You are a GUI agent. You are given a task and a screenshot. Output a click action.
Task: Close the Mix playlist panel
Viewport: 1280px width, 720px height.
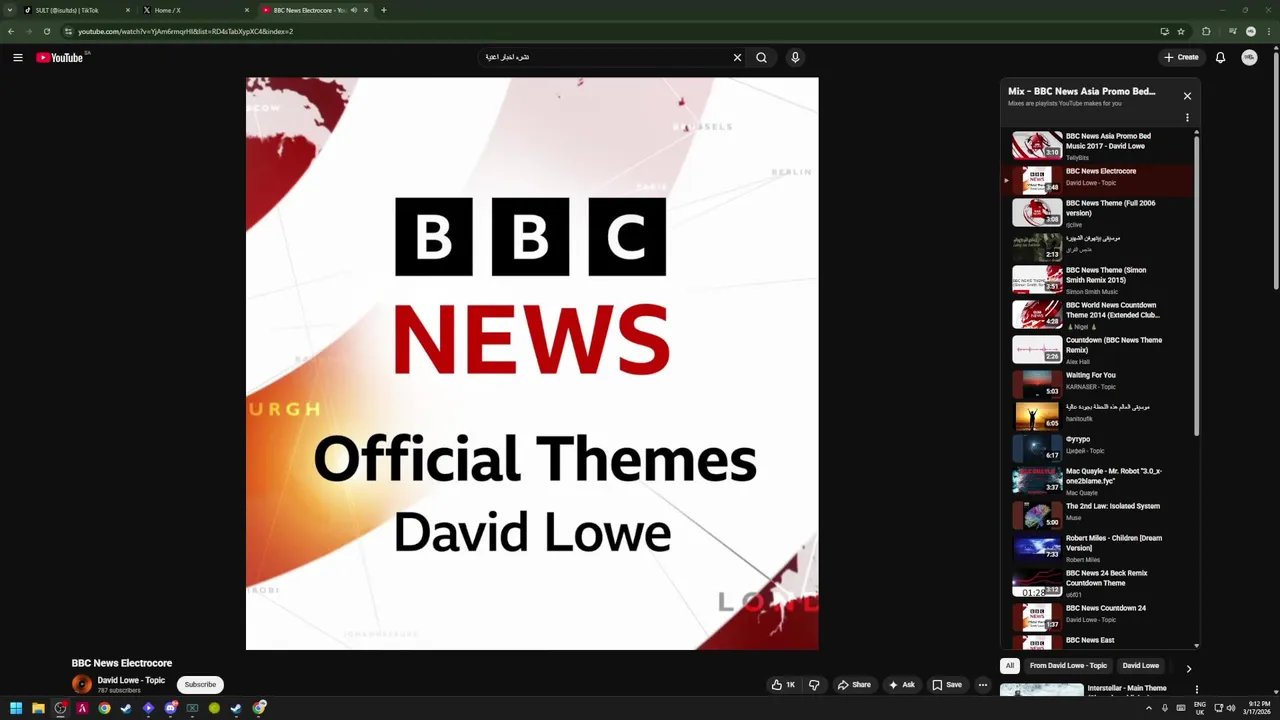click(1187, 96)
